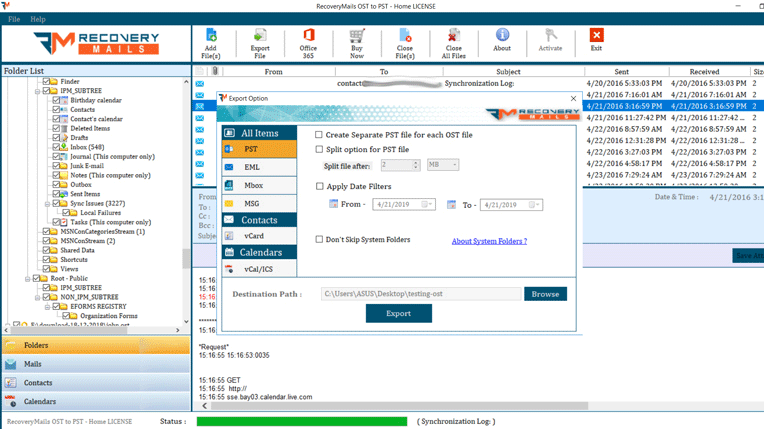This screenshot has width=764, height=429.
Task: Select vCard contacts format
Action: pyautogui.click(x=259, y=236)
